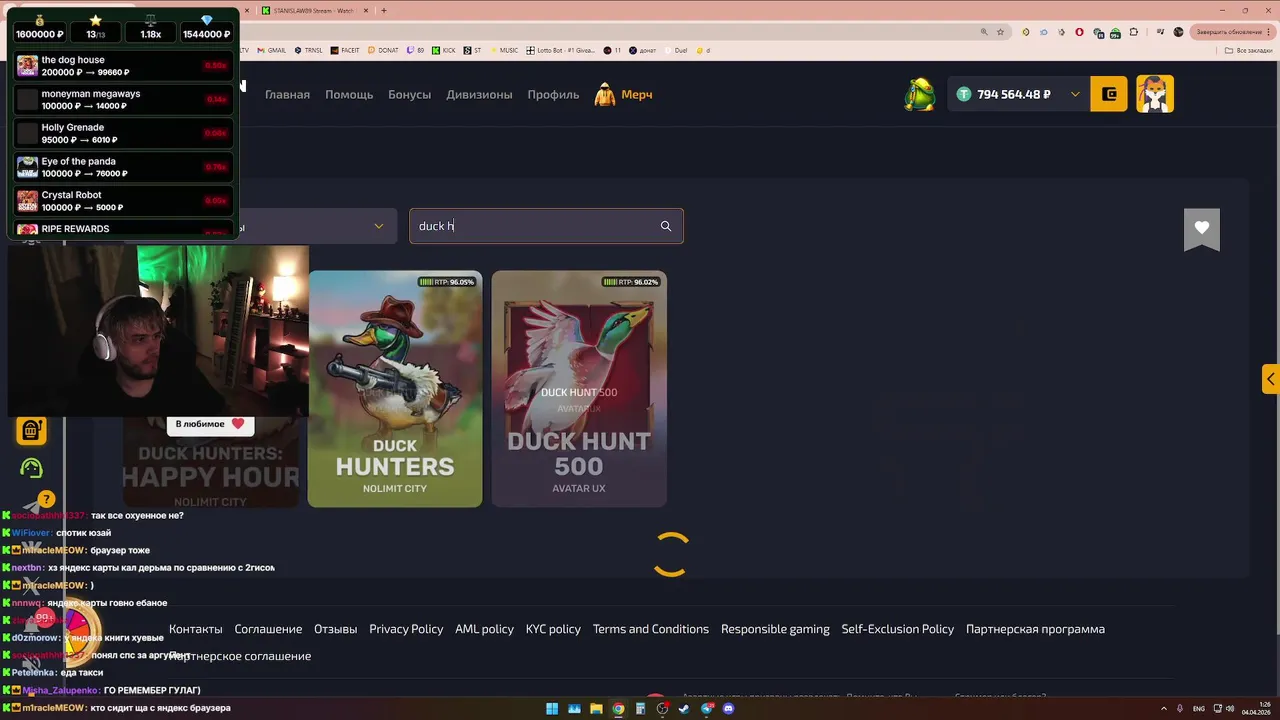Click the Merch hoodie icon

(x=605, y=95)
